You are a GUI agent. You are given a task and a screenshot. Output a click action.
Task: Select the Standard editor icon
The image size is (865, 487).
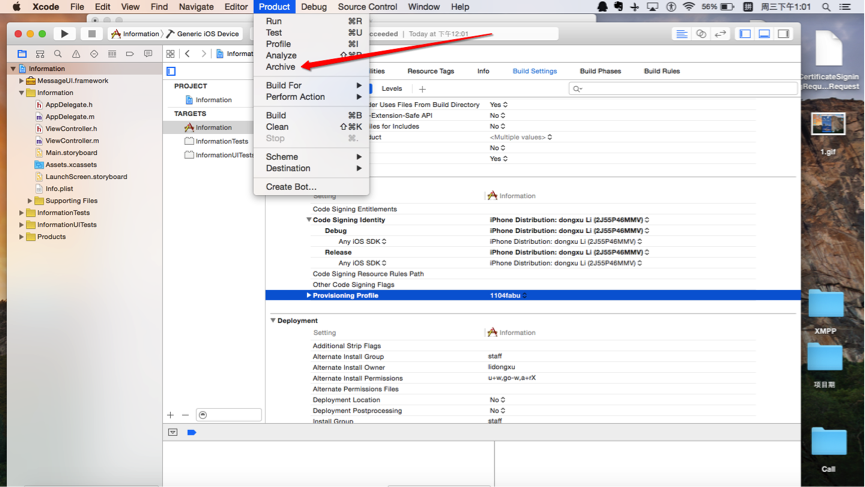click(x=682, y=34)
